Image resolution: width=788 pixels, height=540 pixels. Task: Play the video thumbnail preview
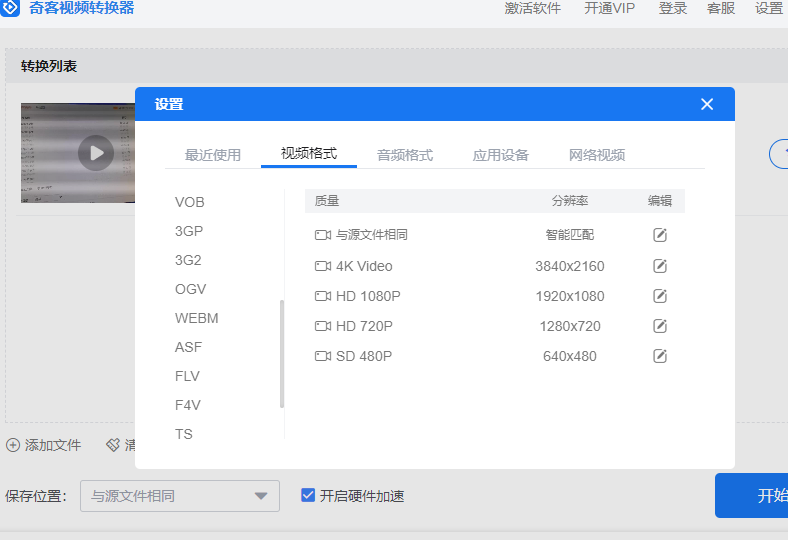click(96, 153)
